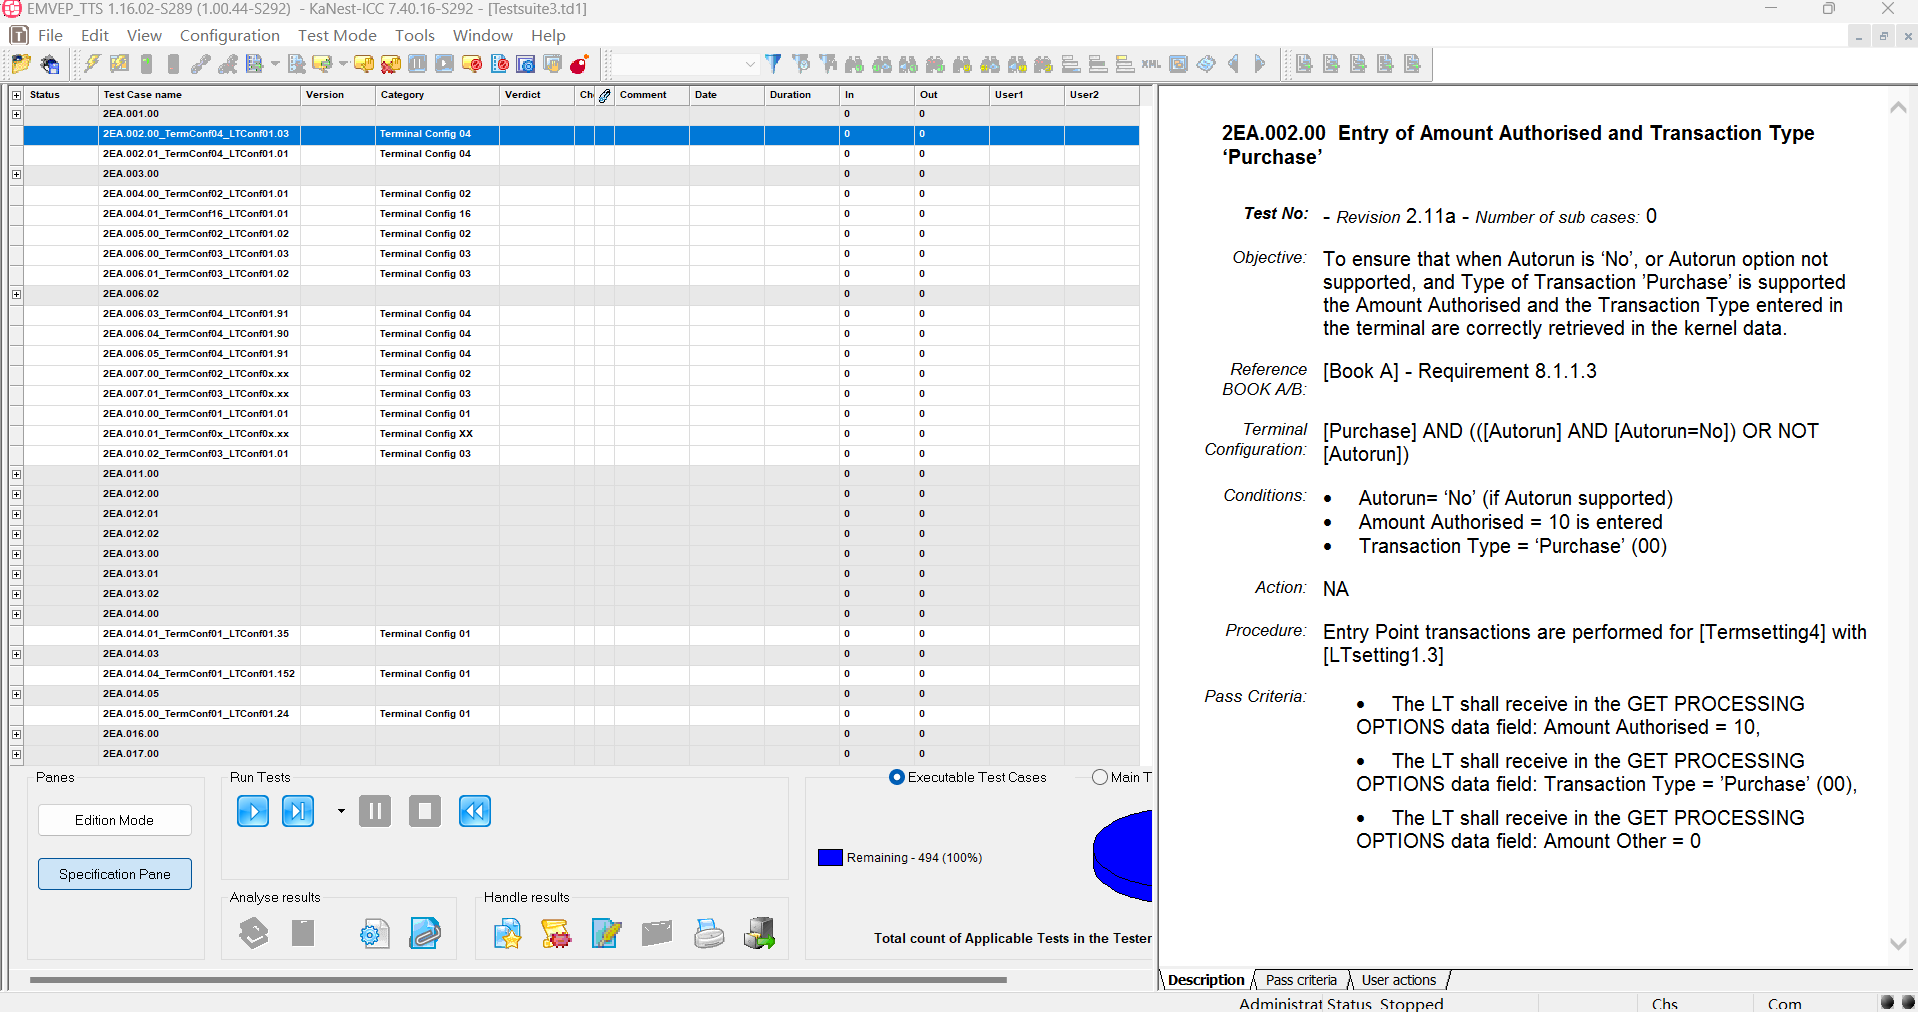Expand the 2EA.011.00 tree node

[16, 474]
